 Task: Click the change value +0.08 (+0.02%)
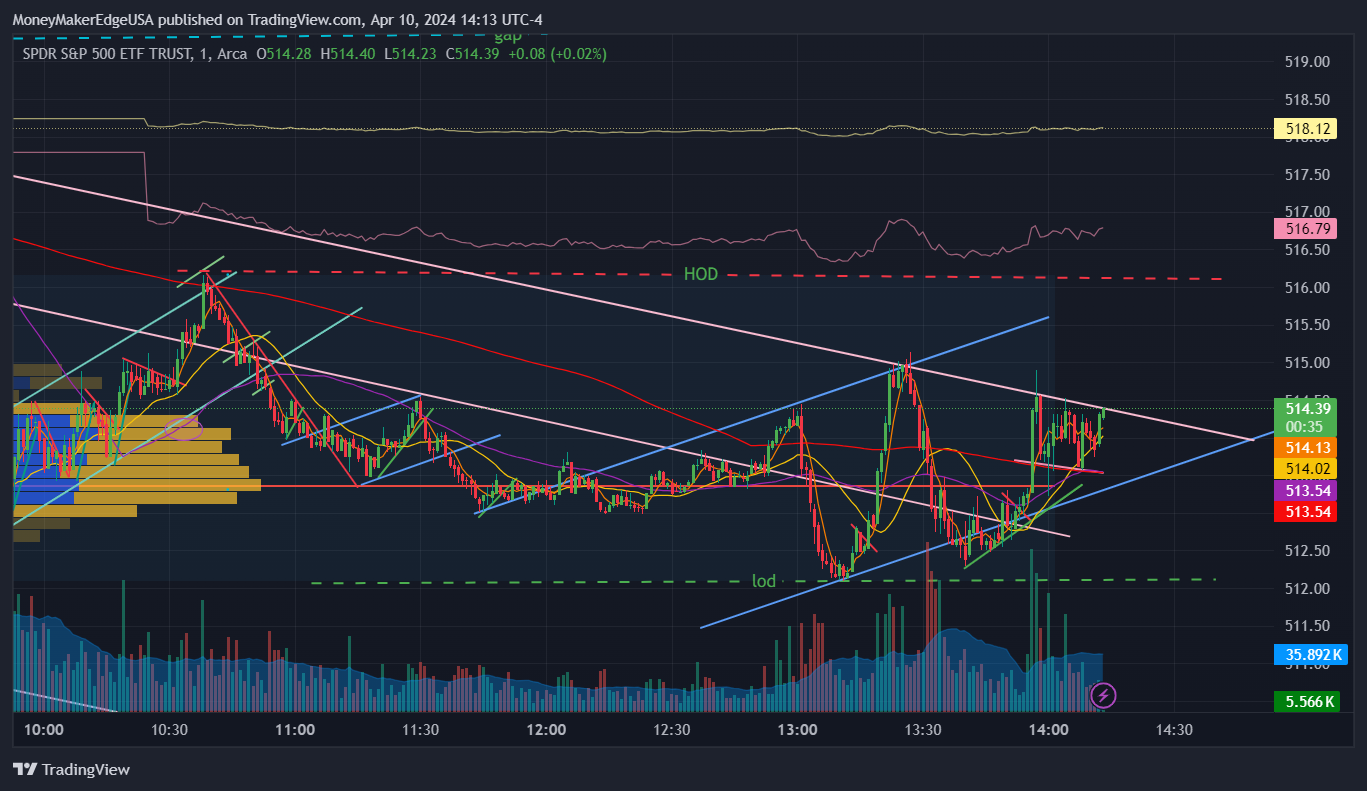[557, 53]
